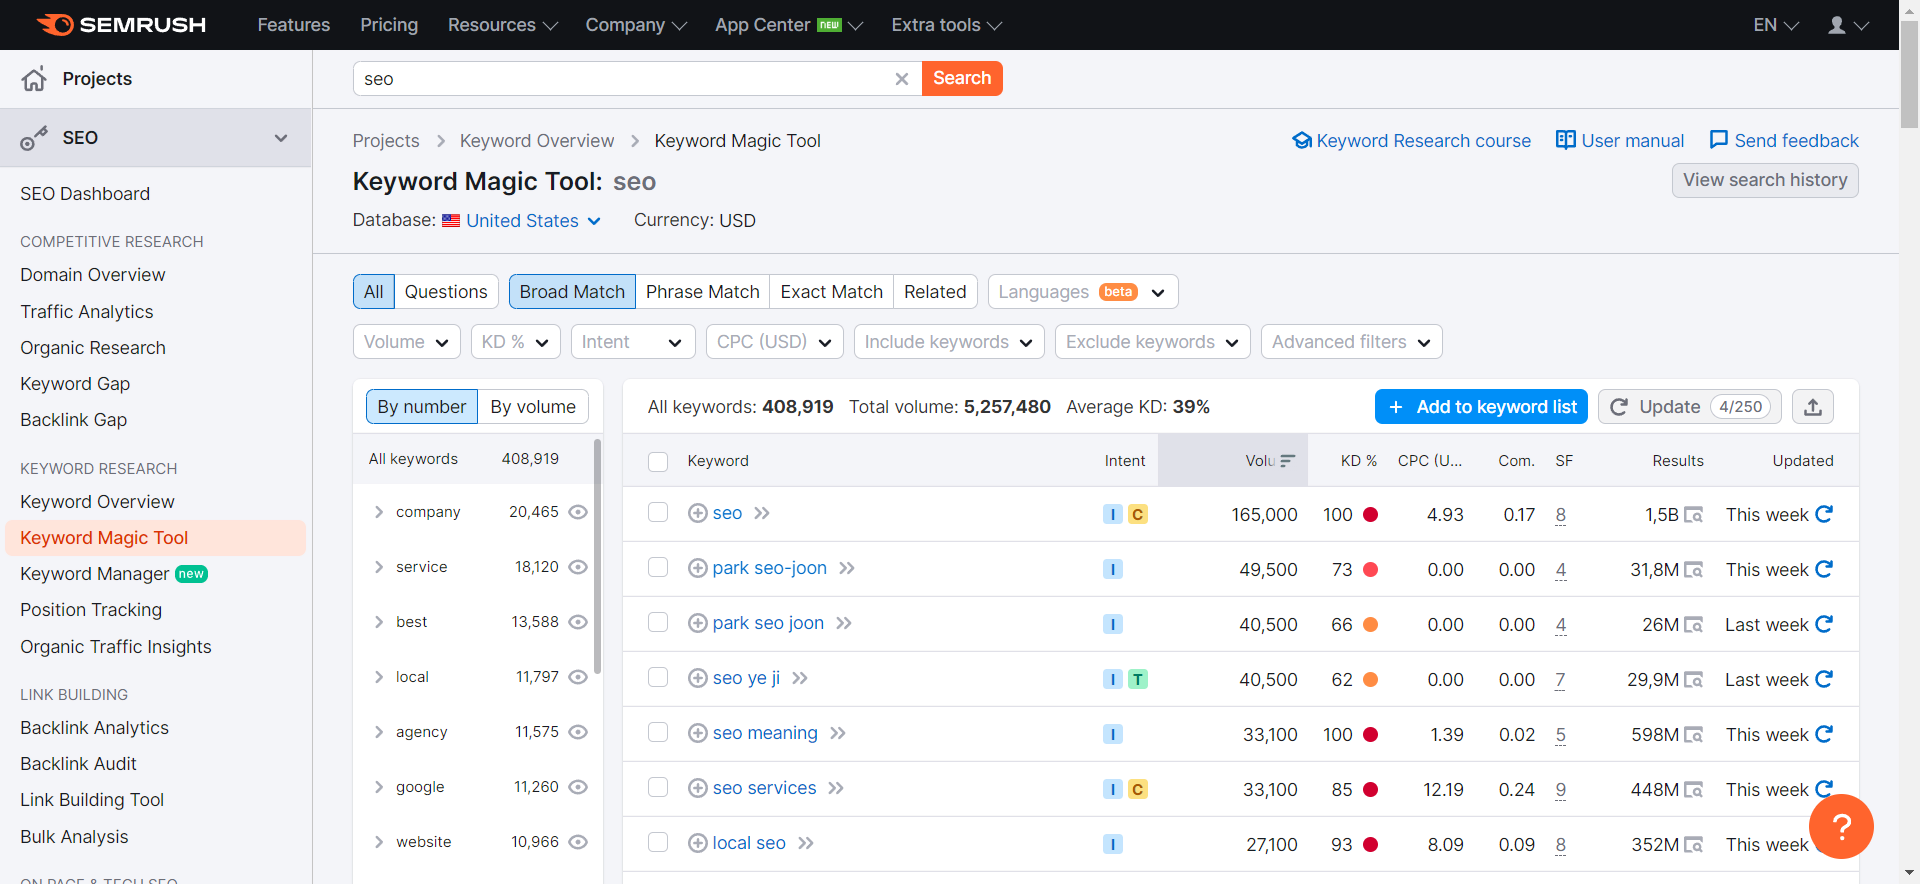Select the Exact Match tab

(x=832, y=292)
